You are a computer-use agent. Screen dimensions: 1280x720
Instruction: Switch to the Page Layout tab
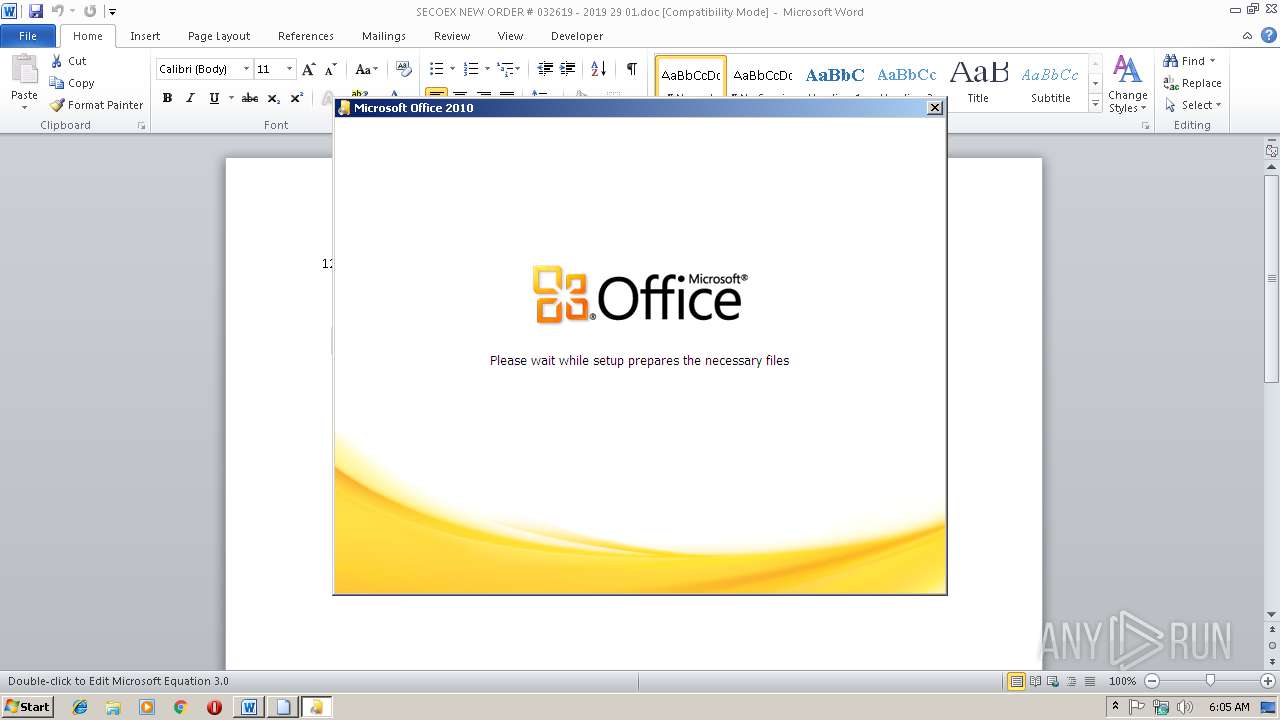pyautogui.click(x=219, y=36)
